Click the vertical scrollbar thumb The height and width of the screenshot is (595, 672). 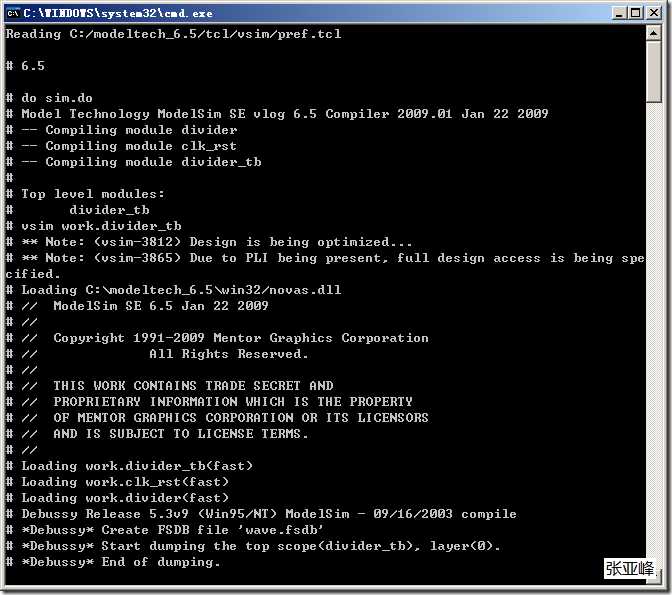pos(653,72)
